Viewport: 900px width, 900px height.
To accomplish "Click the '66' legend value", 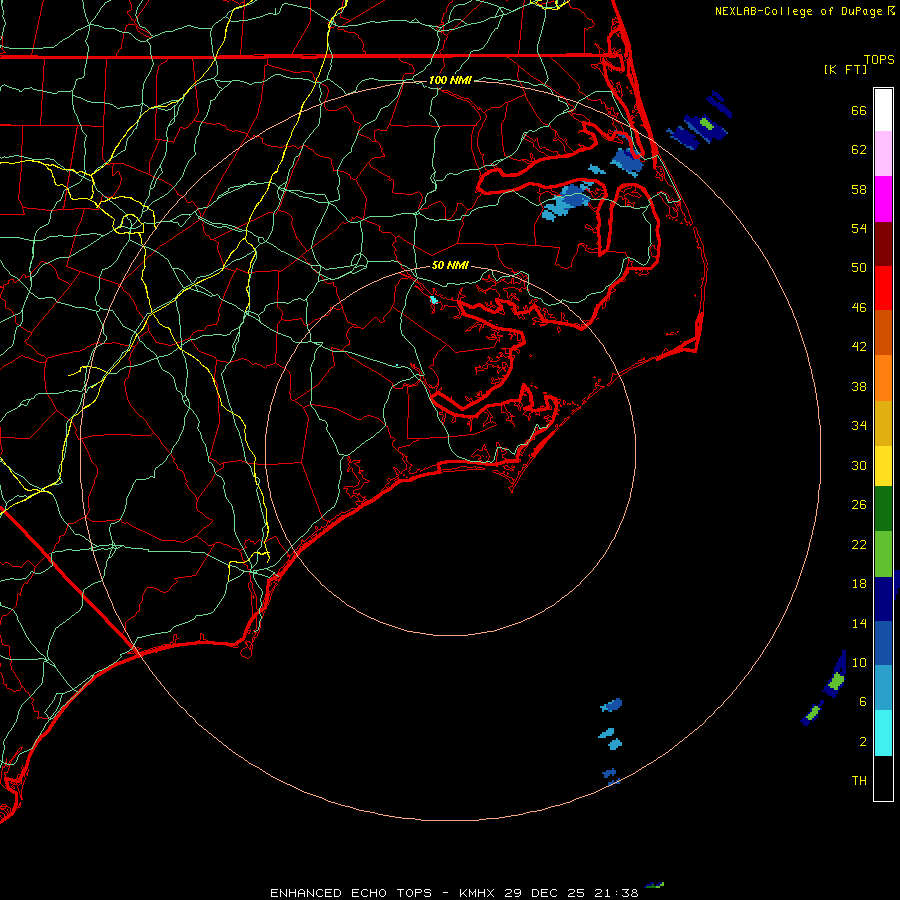I will click(859, 110).
